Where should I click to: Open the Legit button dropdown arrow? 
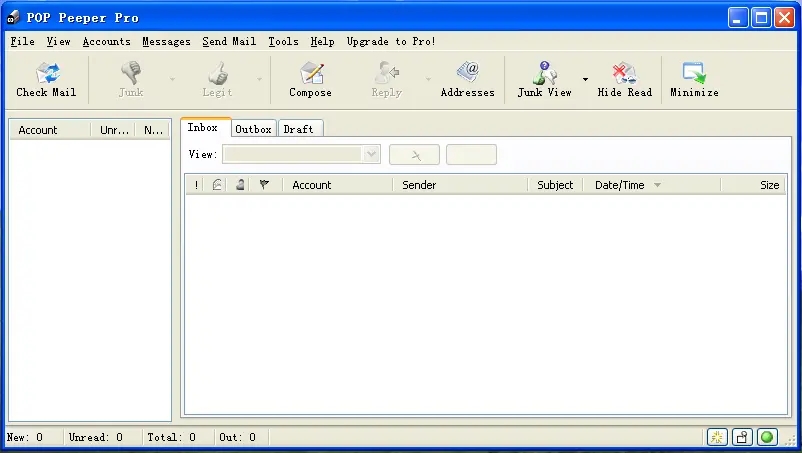point(259,79)
